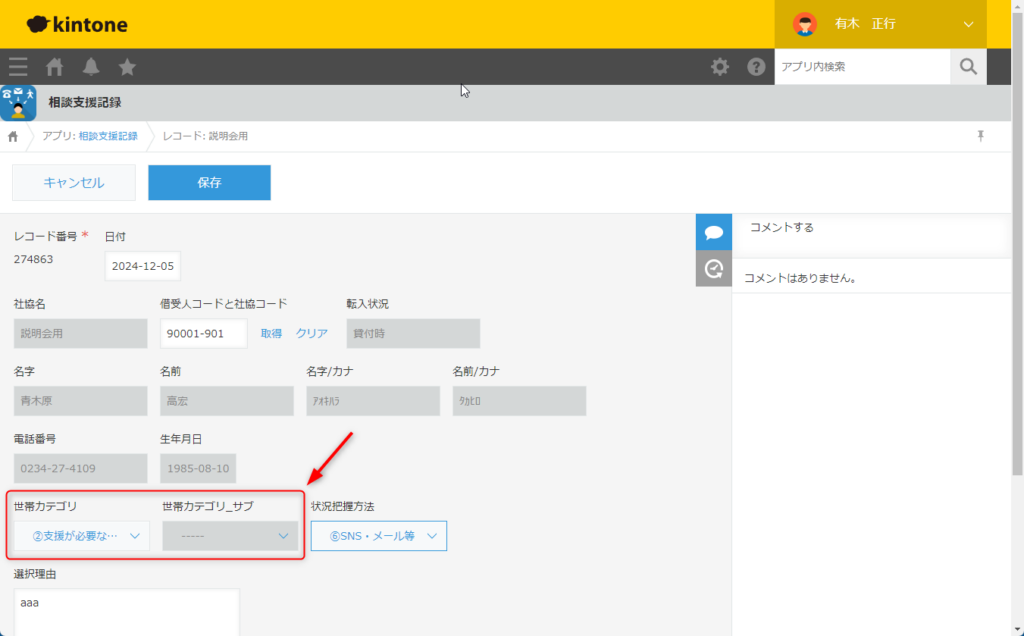
Task: Open the help question mark icon
Action: (x=756, y=67)
